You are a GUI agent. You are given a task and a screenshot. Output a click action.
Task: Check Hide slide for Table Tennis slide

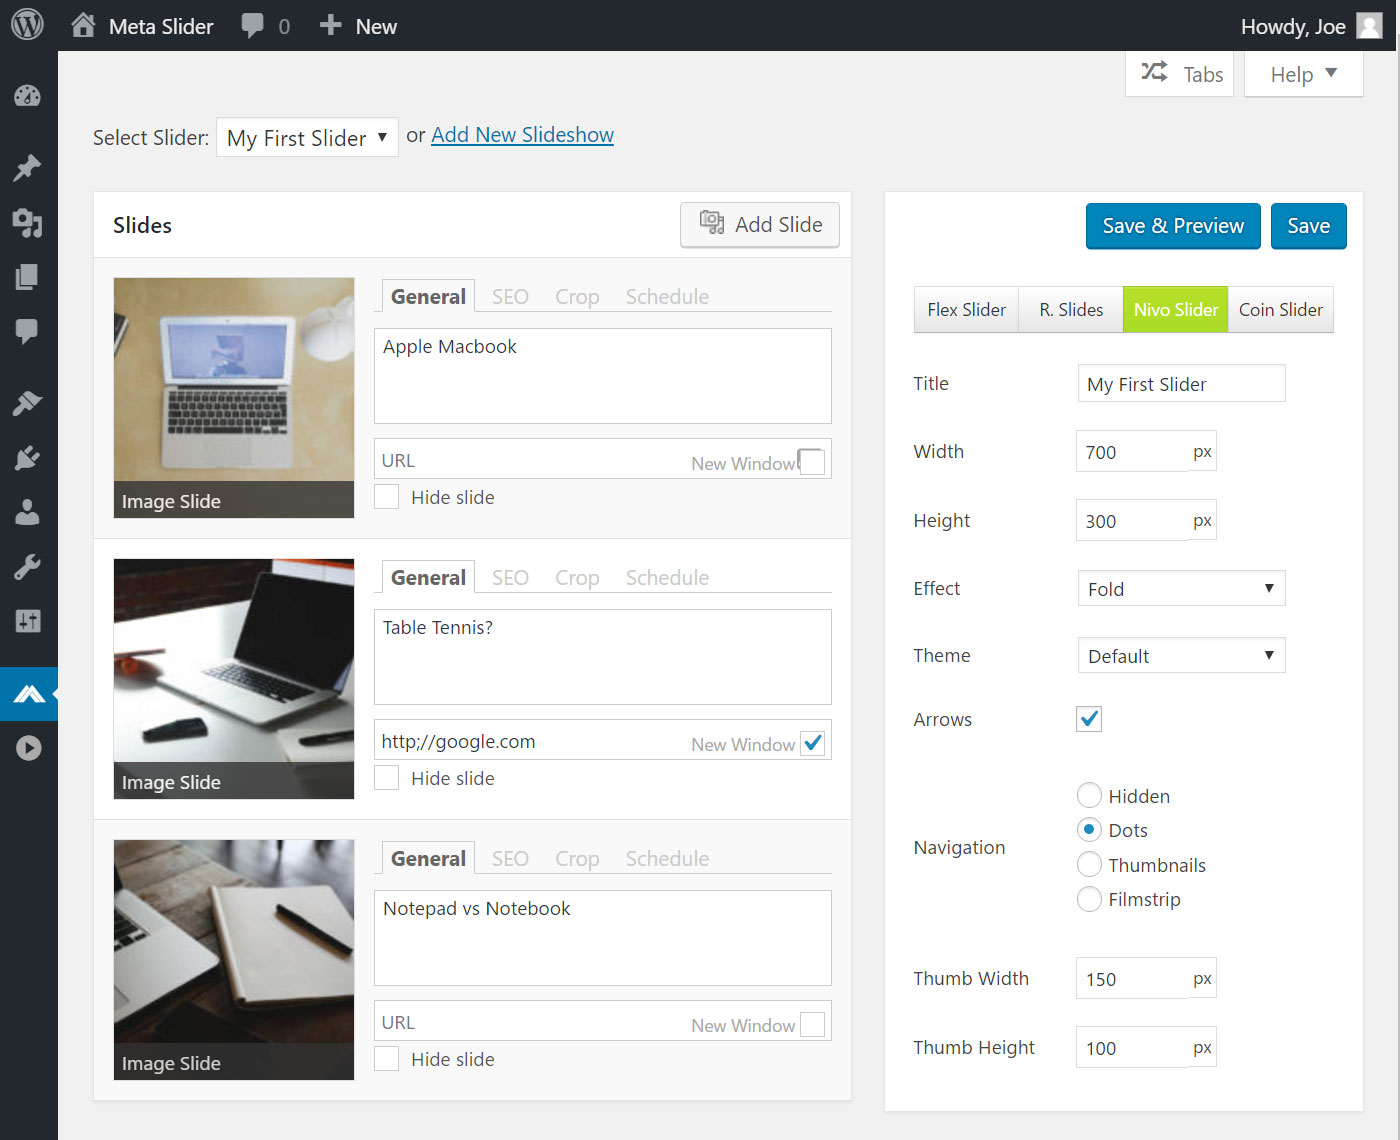[x=387, y=778]
